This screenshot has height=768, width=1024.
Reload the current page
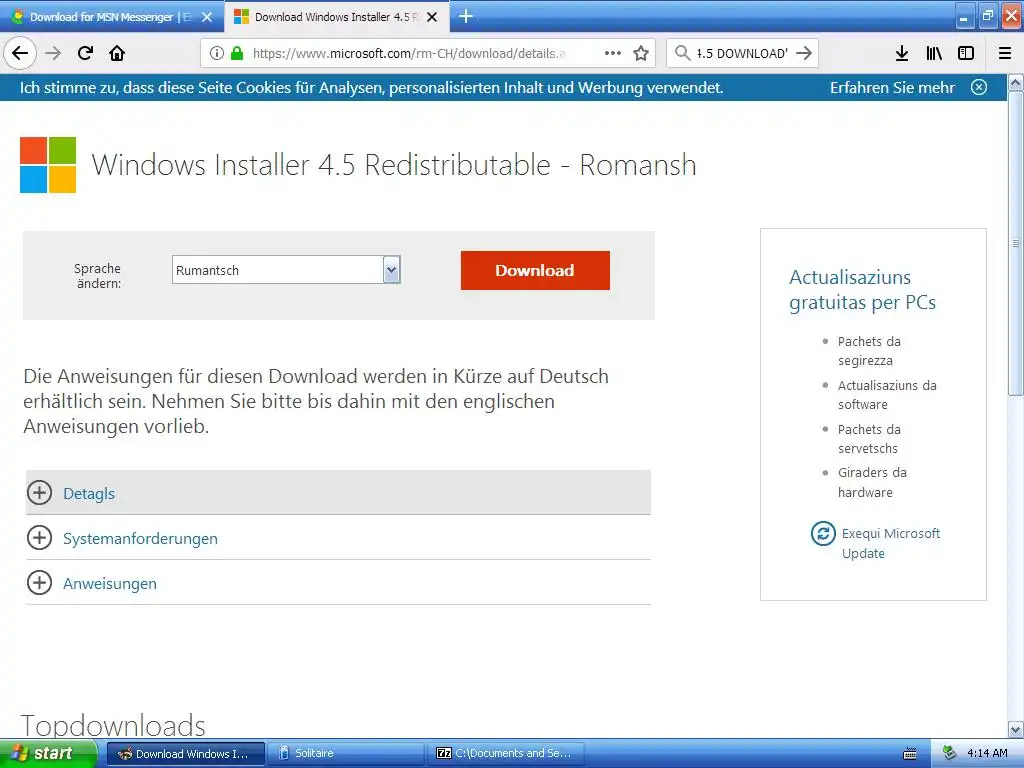pos(85,53)
